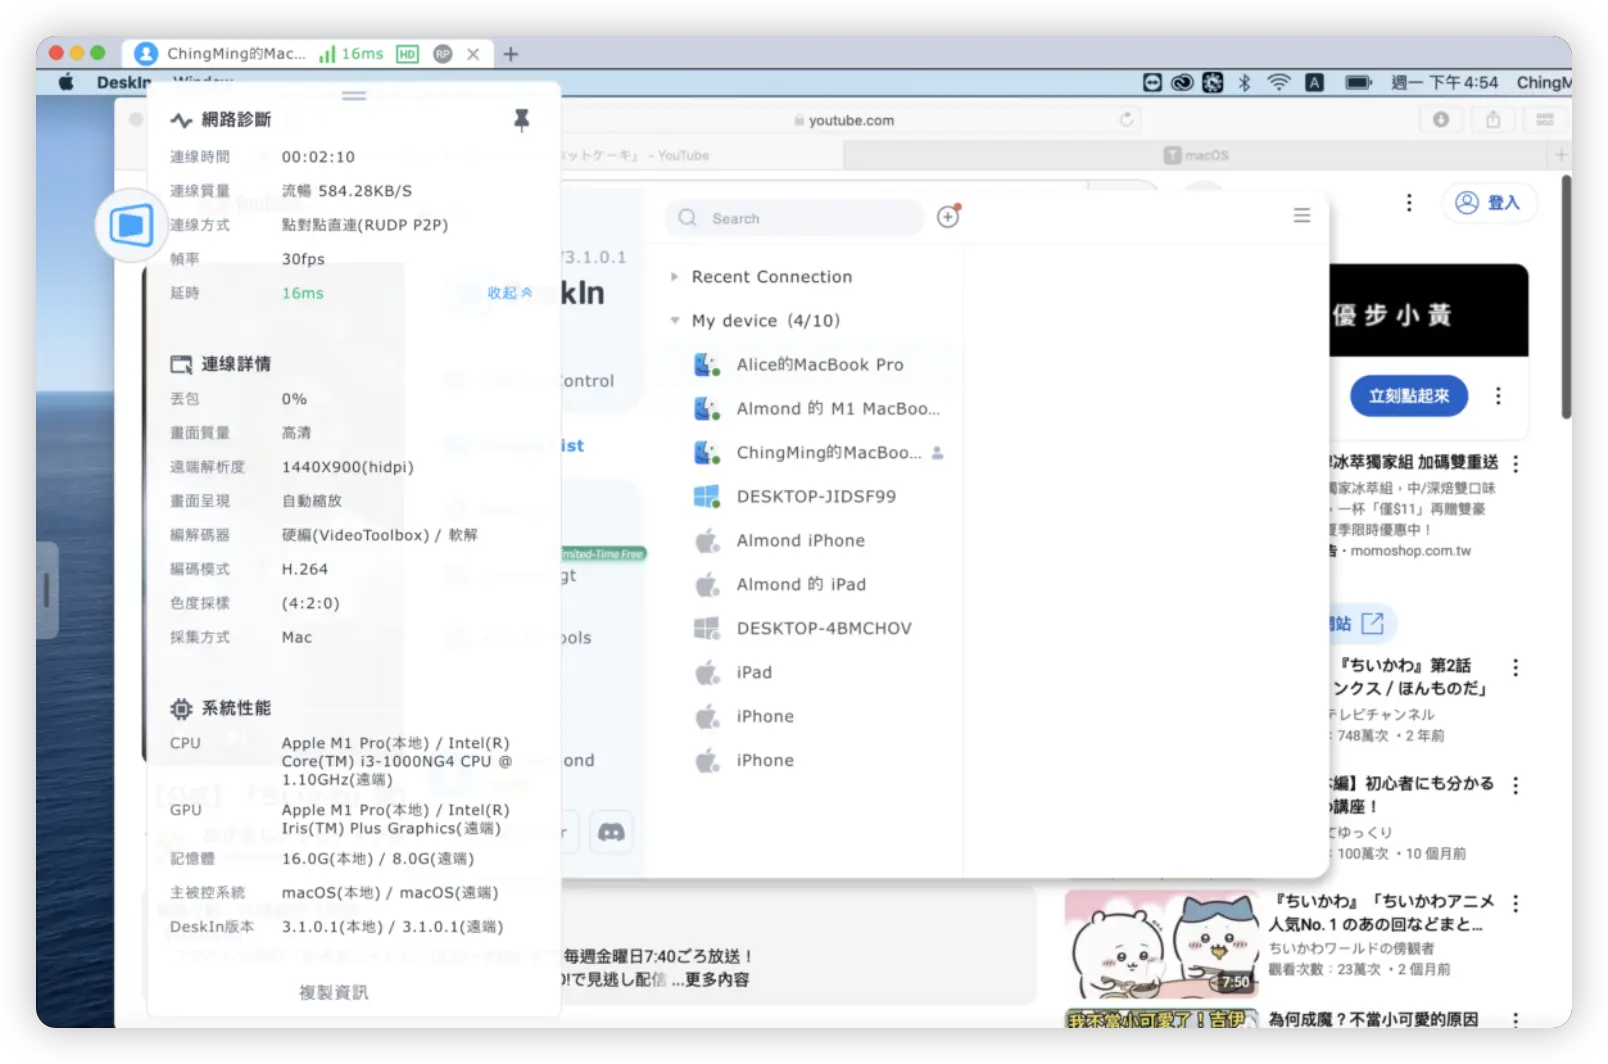
Task: Click the YouTube page scrollbar
Action: point(1566,298)
